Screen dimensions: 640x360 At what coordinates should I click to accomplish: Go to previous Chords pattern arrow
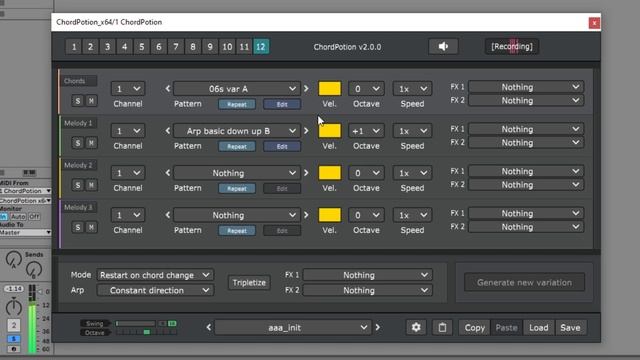(x=168, y=89)
